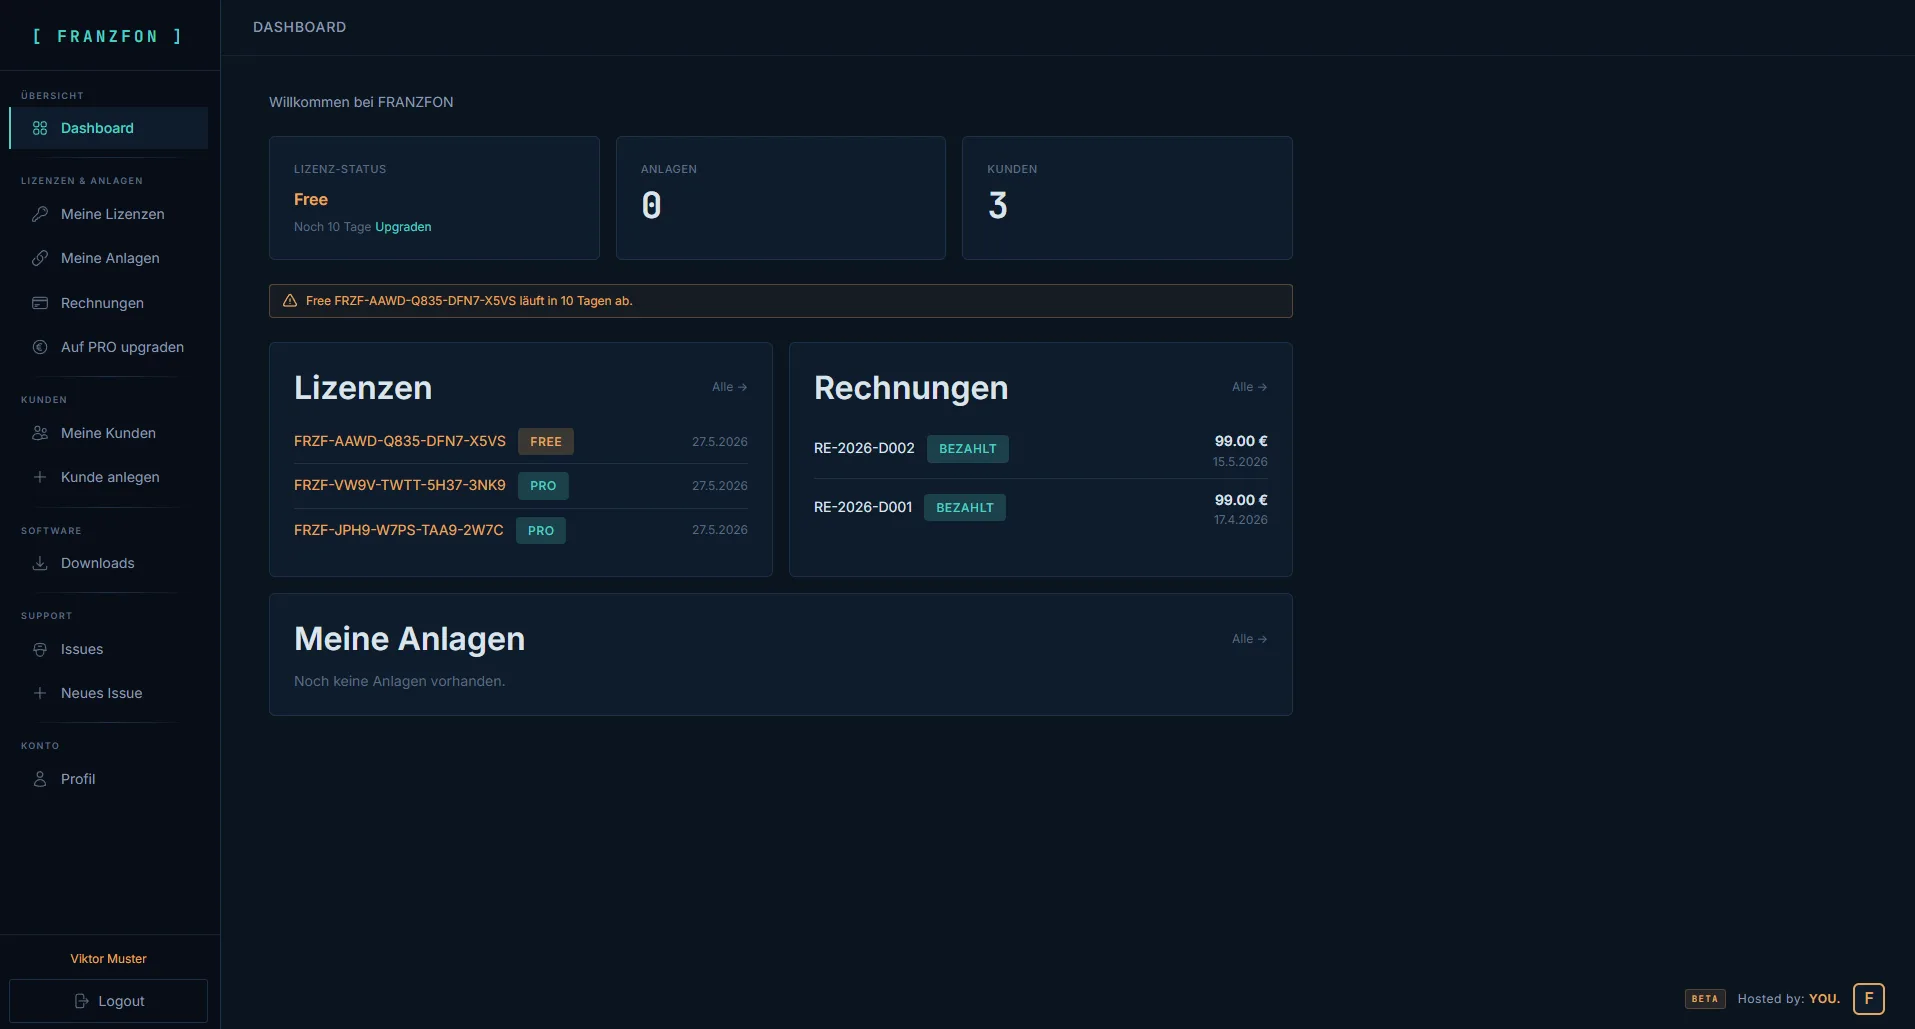Viewport: 1915px width, 1029px height.
Task: Click the people icon beside Meine Kunden
Action: point(40,433)
